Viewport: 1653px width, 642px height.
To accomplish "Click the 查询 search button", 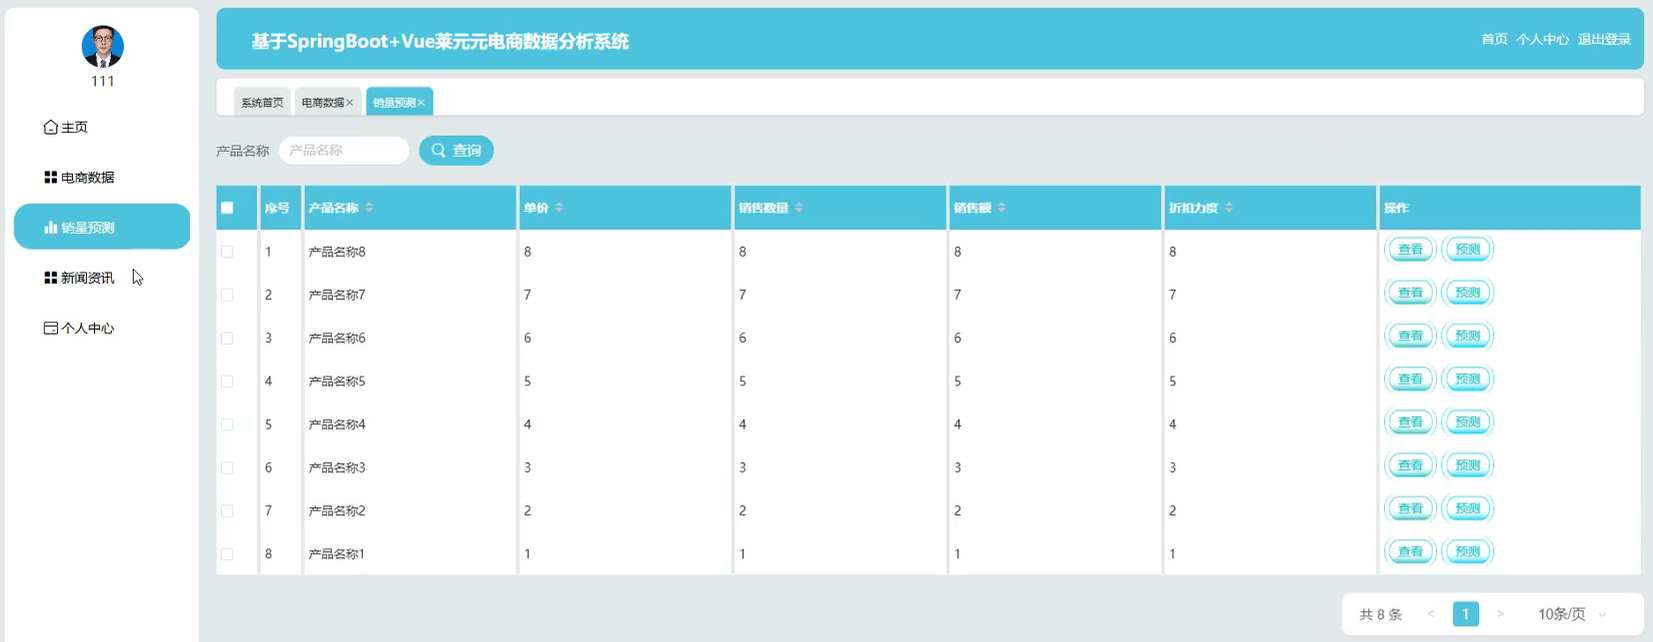I will tap(456, 150).
